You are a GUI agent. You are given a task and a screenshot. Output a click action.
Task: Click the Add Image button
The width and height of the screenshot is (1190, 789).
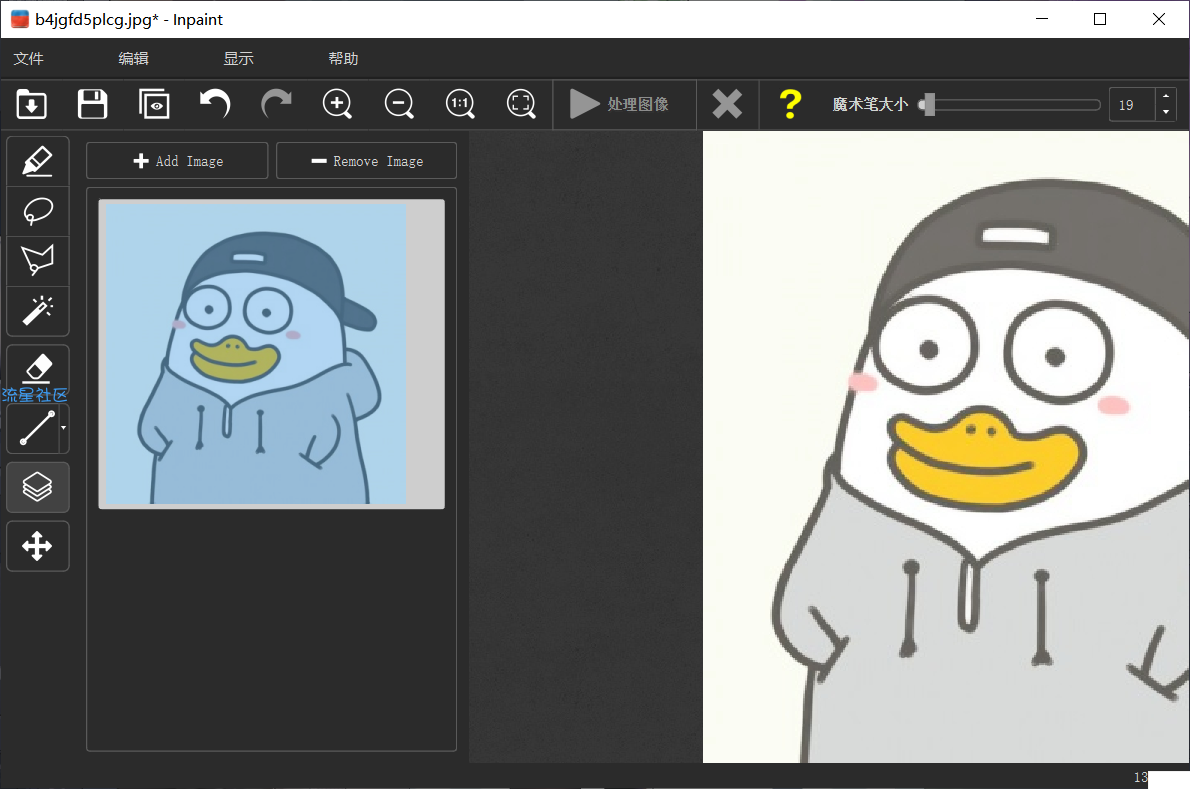177,161
